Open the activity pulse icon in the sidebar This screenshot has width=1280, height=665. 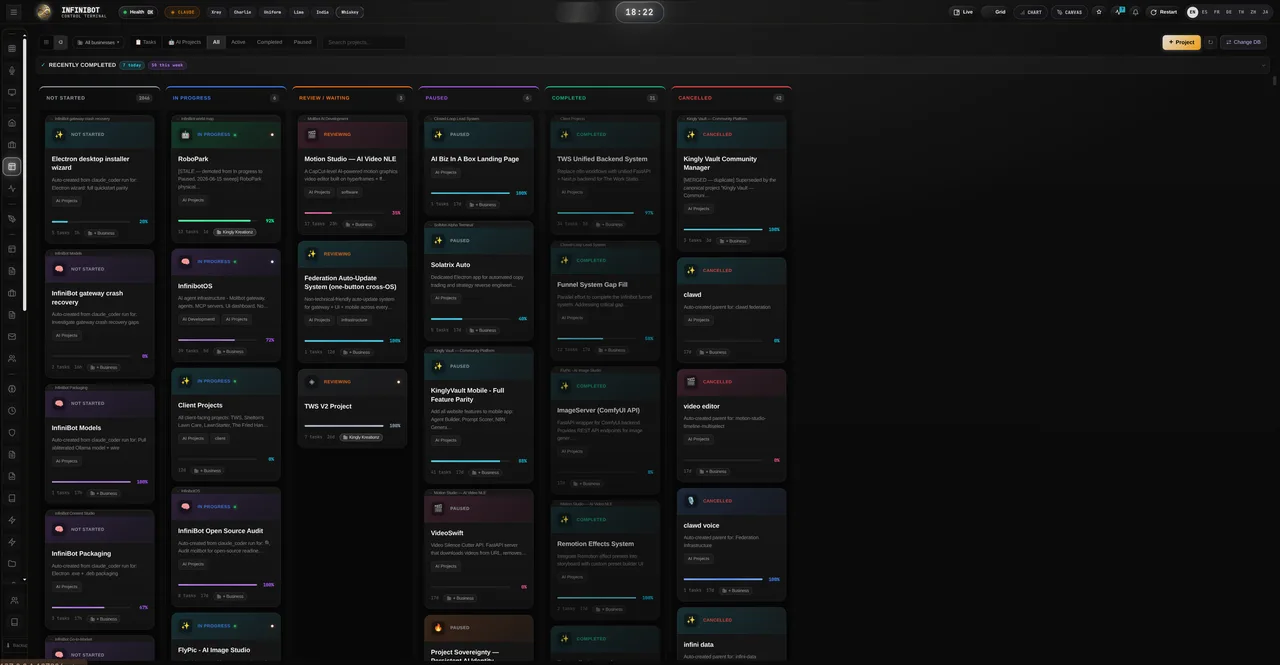12,188
